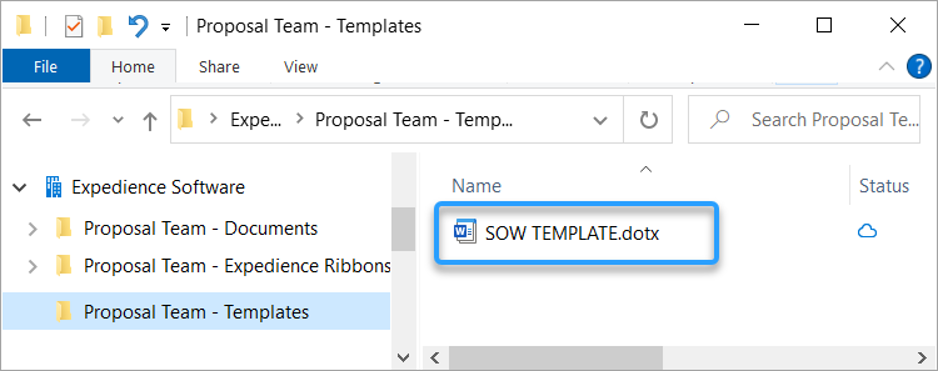939x372 pixels.
Task: Click the New Folder icon in quick access toolbar
Action: point(105,26)
